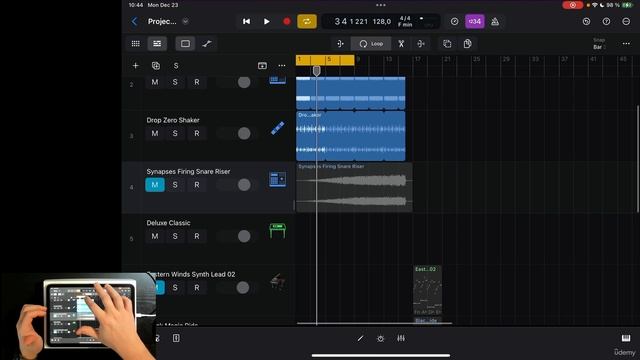640x360 pixels.
Task: Open the tuner icon beside count-in
Action: (454, 21)
